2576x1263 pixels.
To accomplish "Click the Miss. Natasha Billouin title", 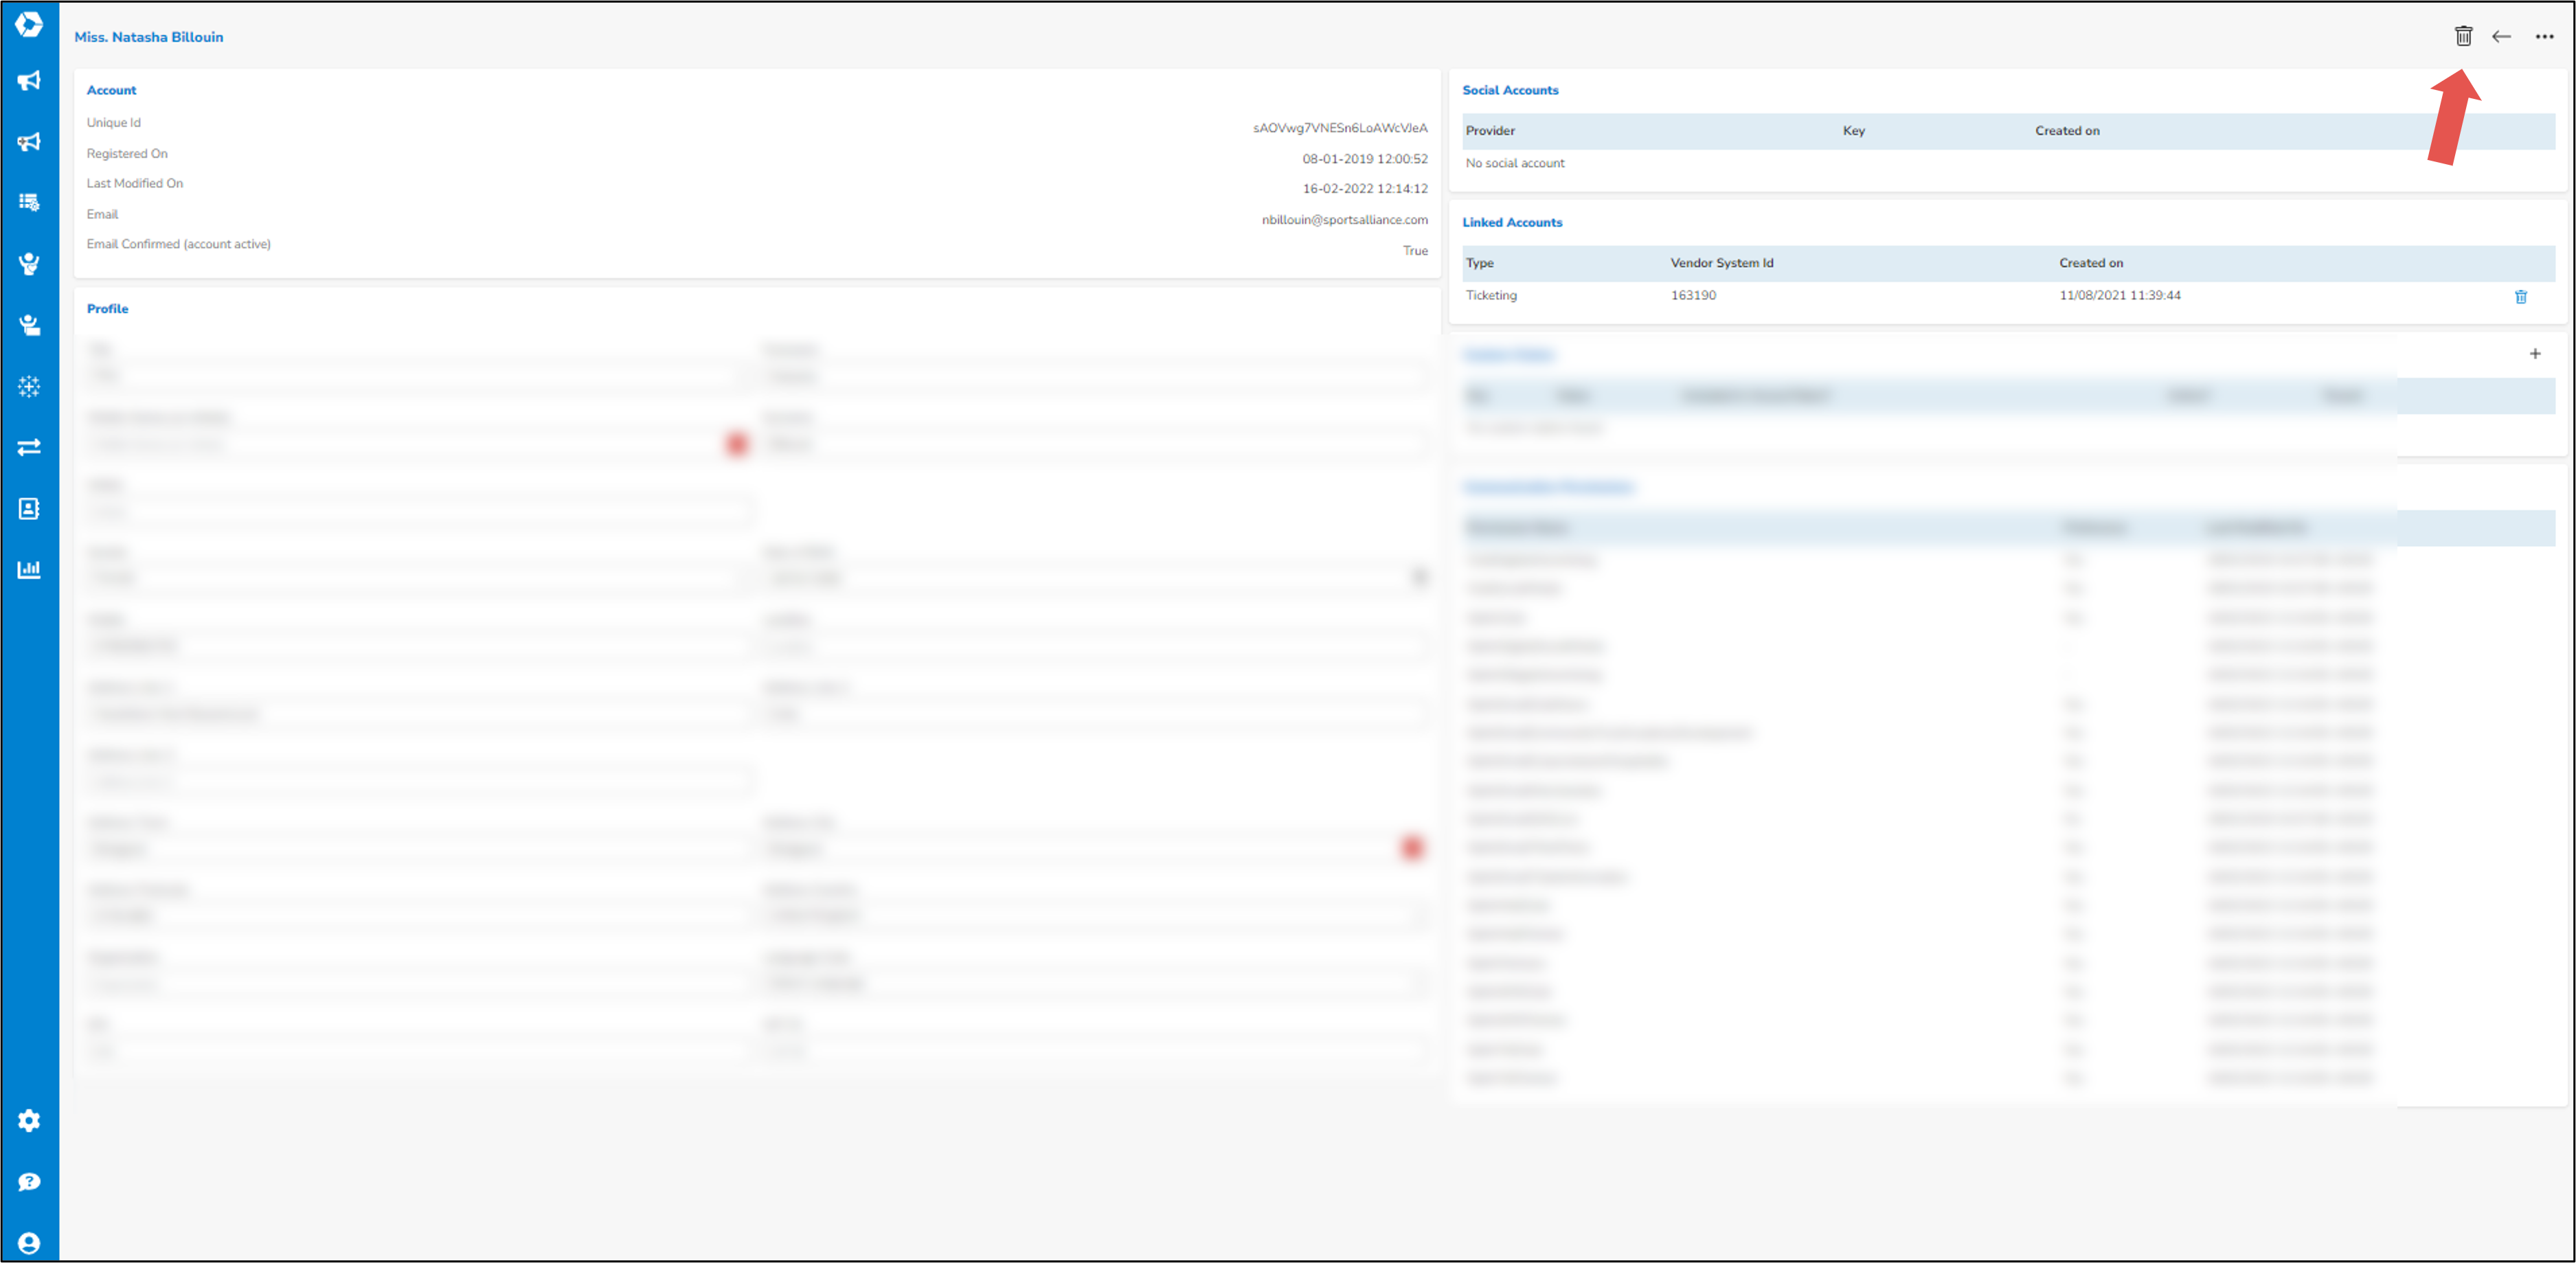I will pyautogui.click(x=149, y=37).
